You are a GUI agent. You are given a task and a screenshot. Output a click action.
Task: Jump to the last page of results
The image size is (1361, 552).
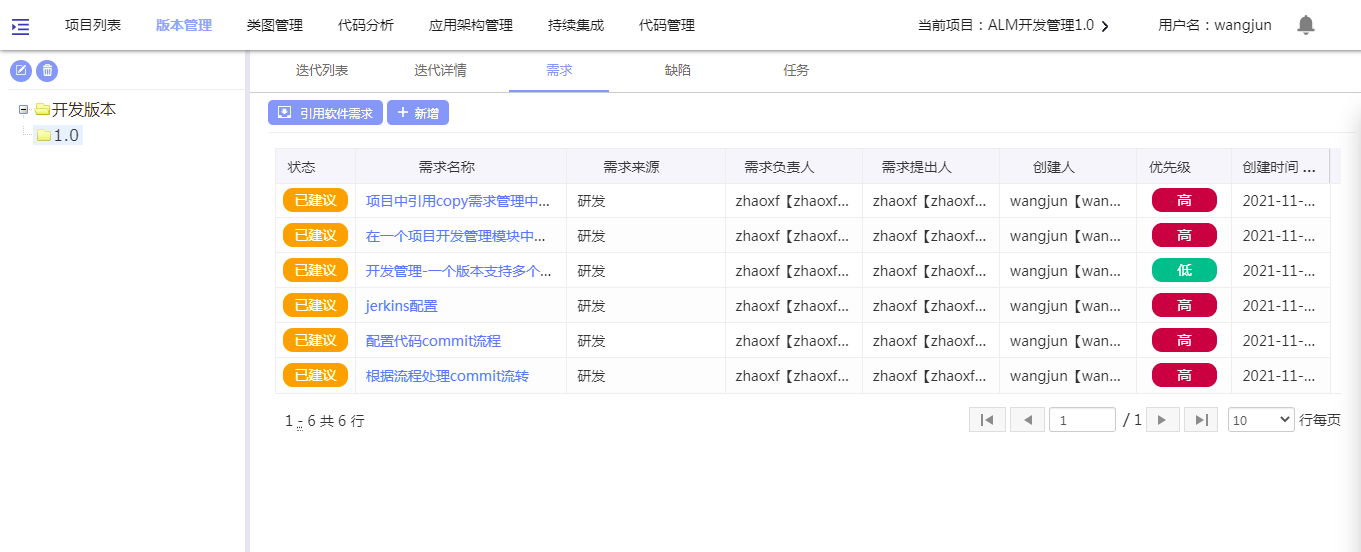click(1201, 420)
